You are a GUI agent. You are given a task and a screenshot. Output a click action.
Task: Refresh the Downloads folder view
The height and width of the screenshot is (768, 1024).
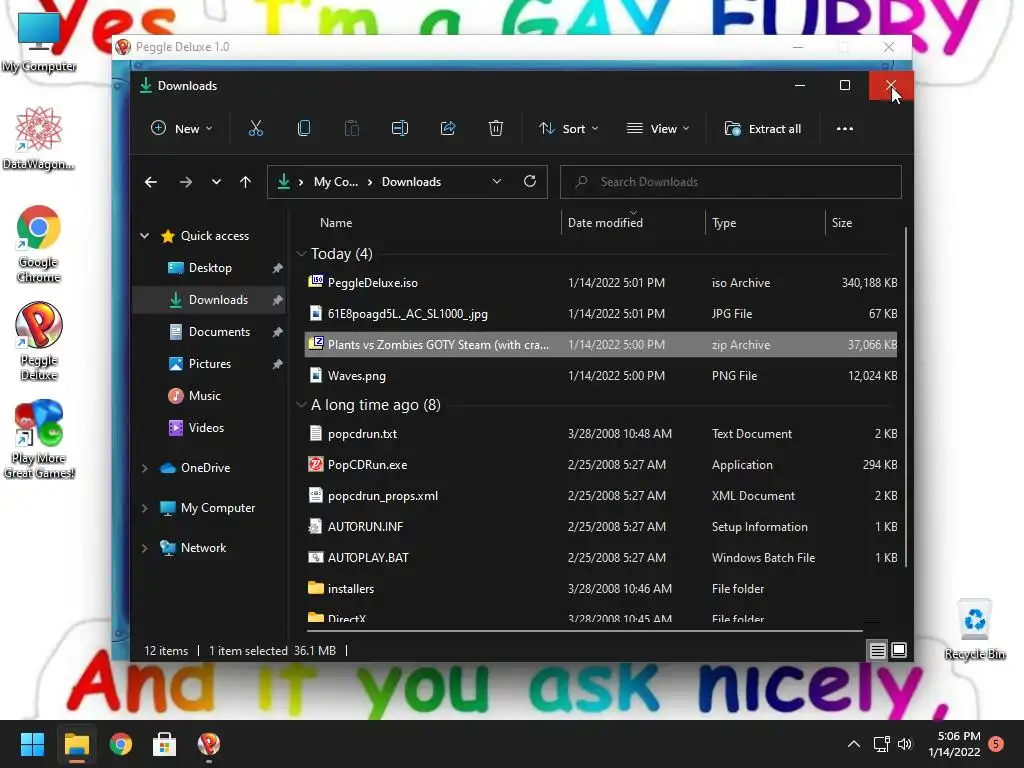coord(530,182)
